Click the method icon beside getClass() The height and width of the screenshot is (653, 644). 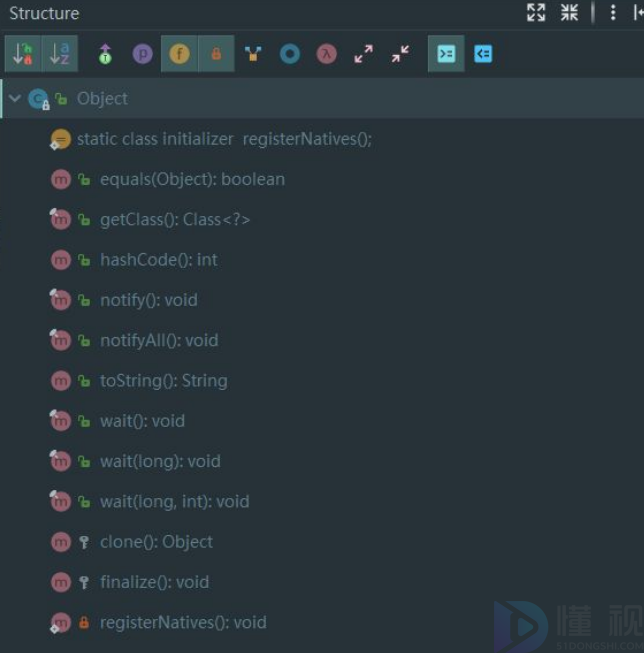pyautogui.click(x=61, y=219)
